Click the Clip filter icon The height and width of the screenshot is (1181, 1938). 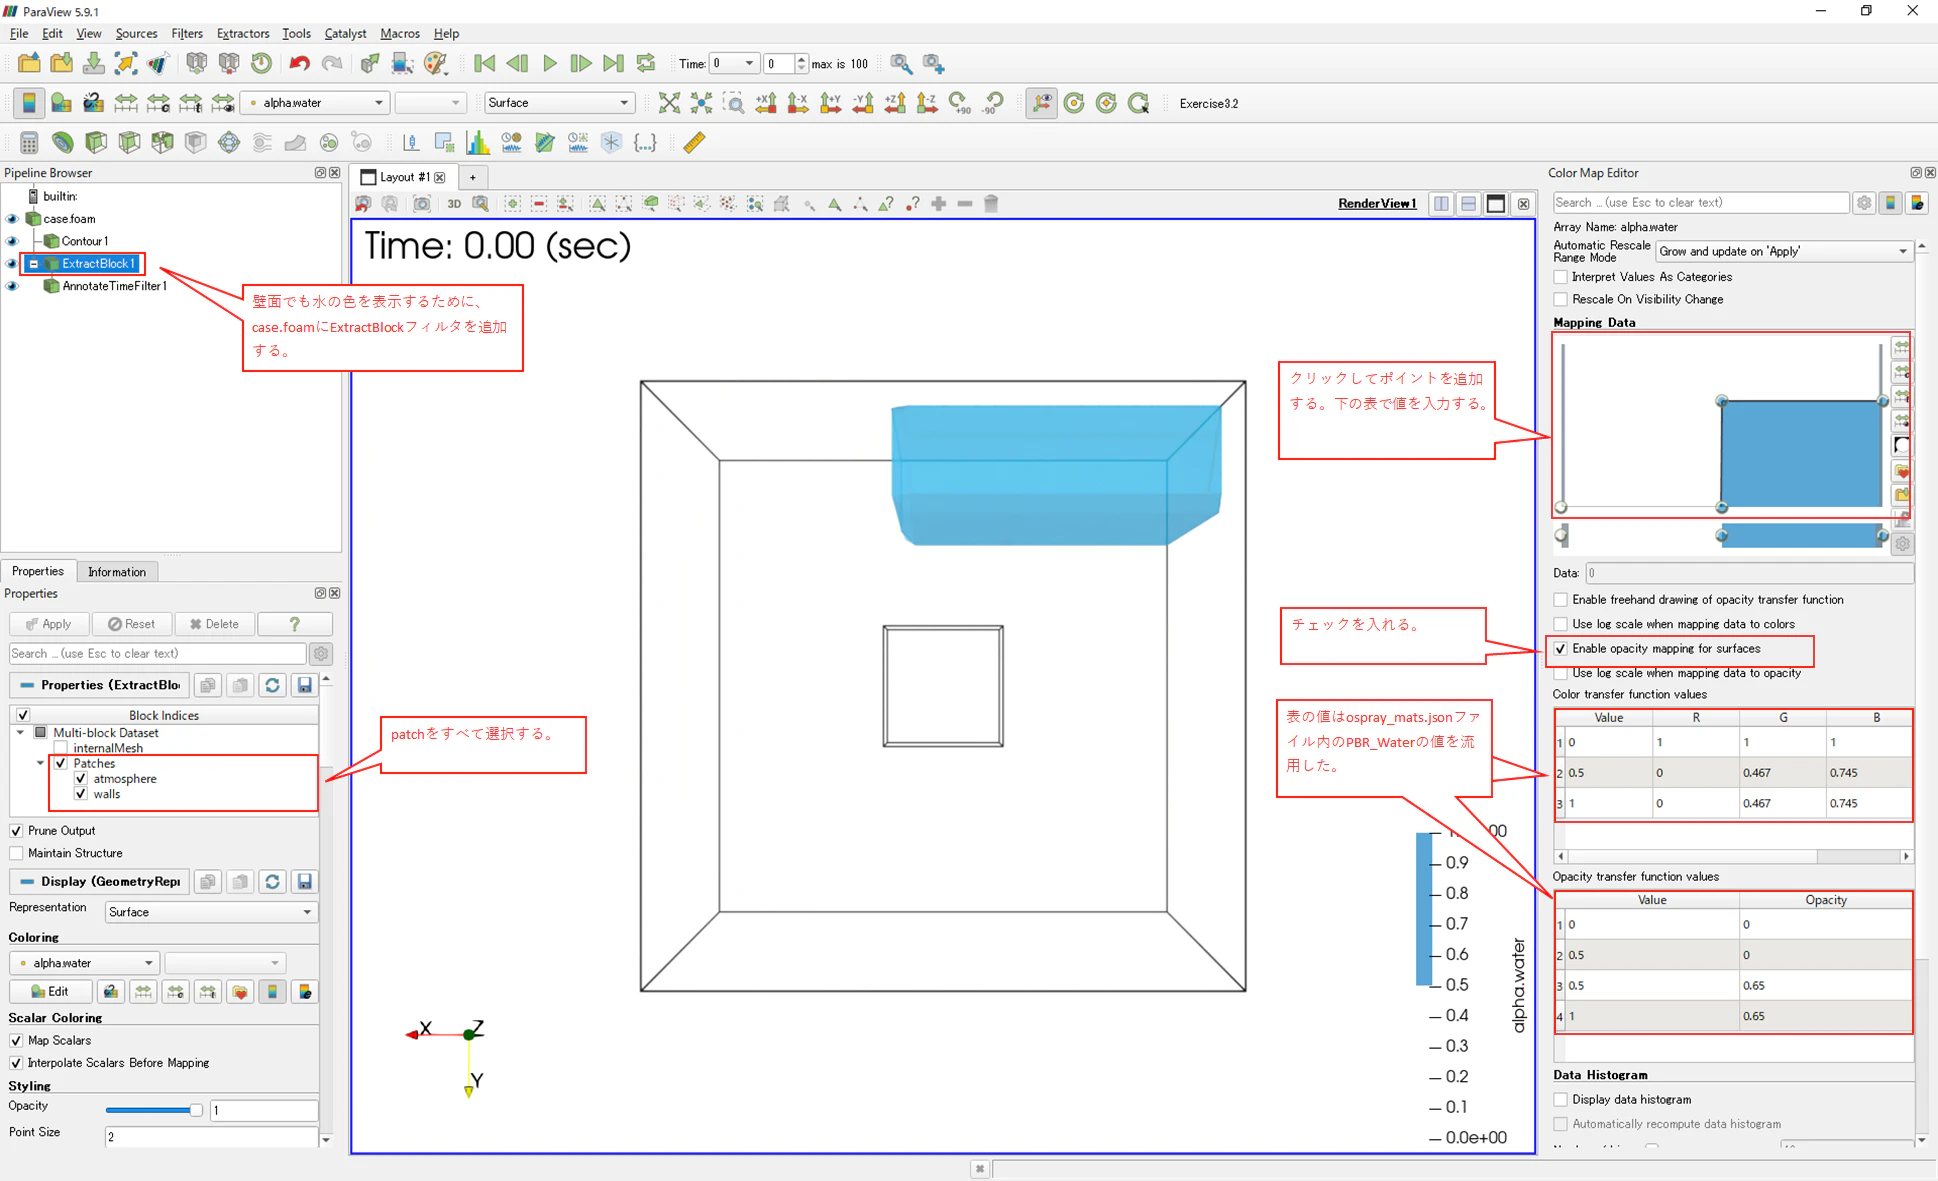(x=96, y=143)
